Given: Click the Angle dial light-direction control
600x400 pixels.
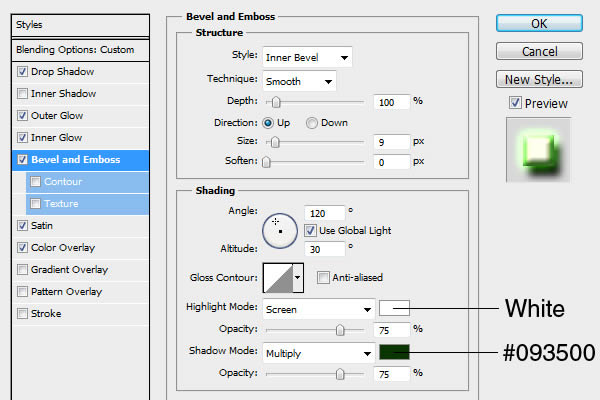Looking at the screenshot, I should pos(279,231).
